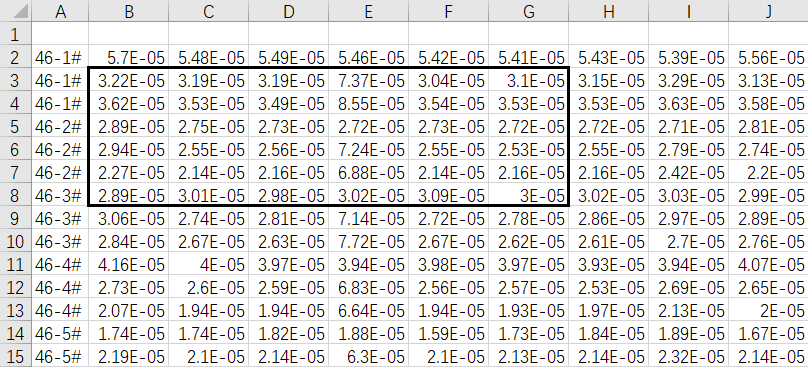The width and height of the screenshot is (808, 367).
Task: Select cell J11 with 4.07E-05
Action: pyautogui.click(x=768, y=264)
